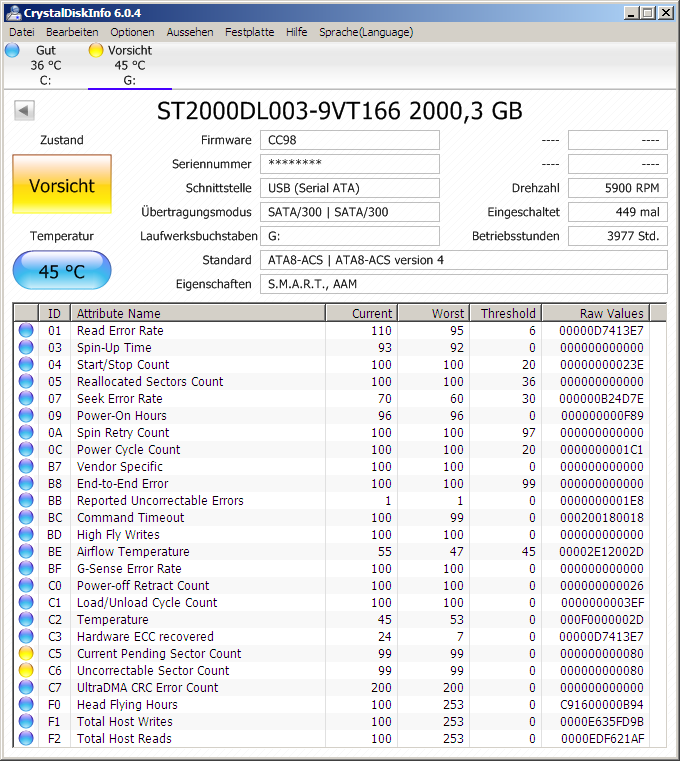The width and height of the screenshot is (680, 761).
Task: Select raw value 000200180018 of Command Timeout
Action: (602, 517)
